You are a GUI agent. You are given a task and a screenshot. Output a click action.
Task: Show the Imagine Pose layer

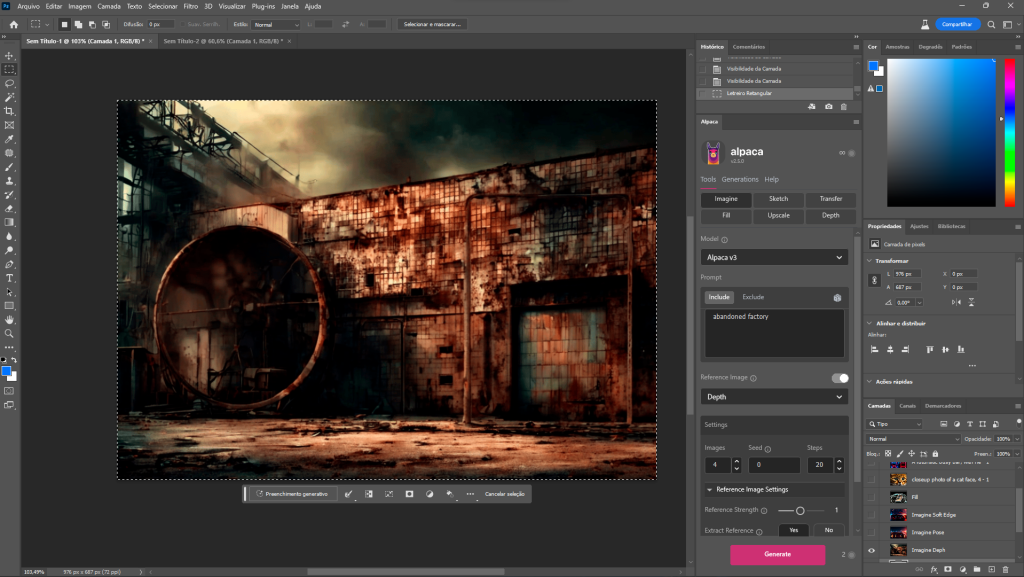(x=871, y=532)
